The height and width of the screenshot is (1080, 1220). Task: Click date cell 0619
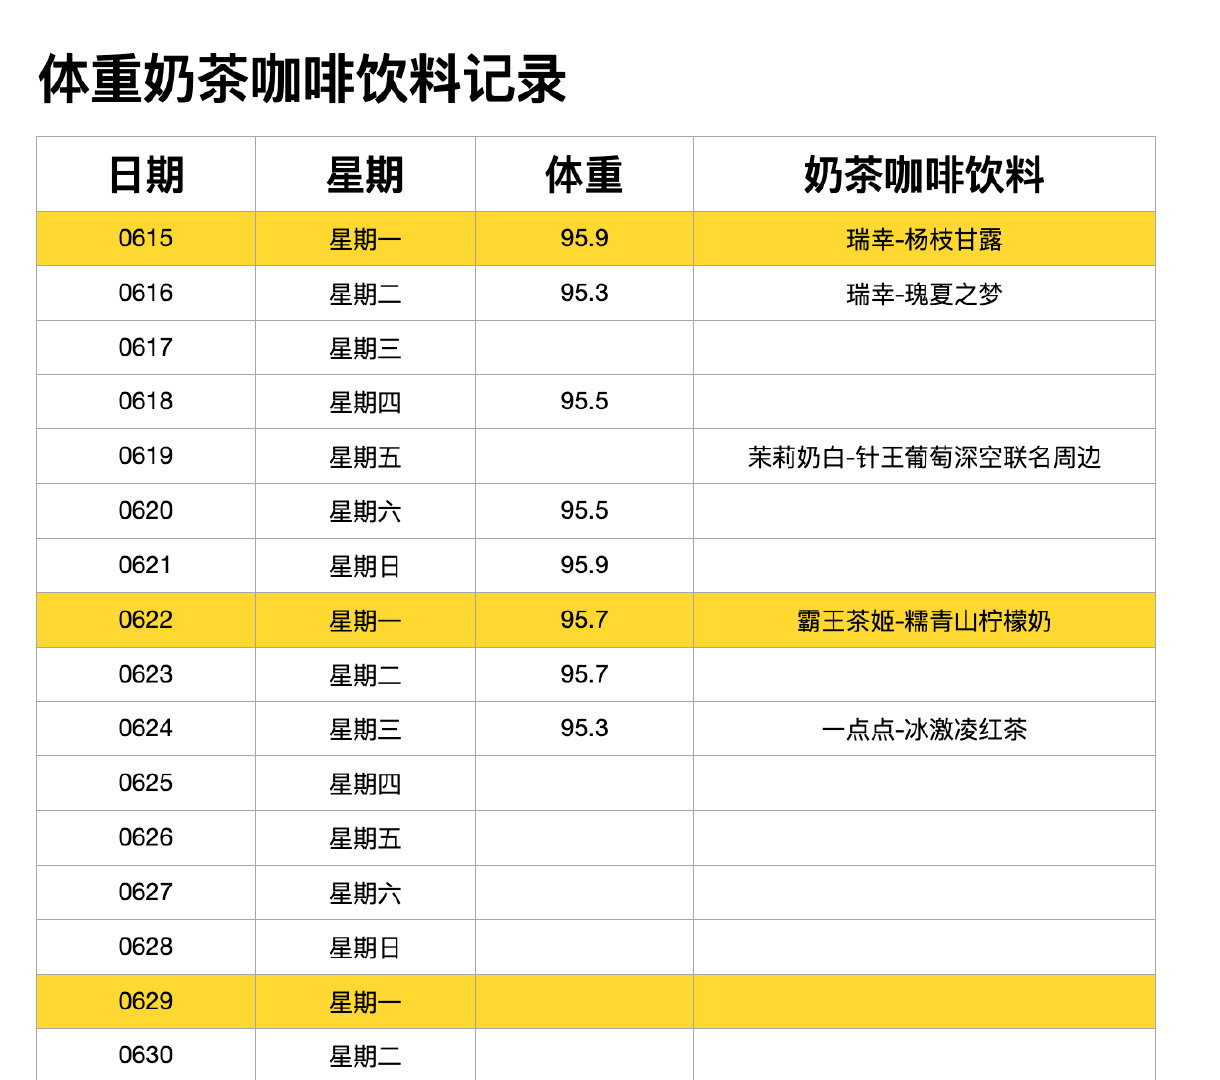(146, 457)
